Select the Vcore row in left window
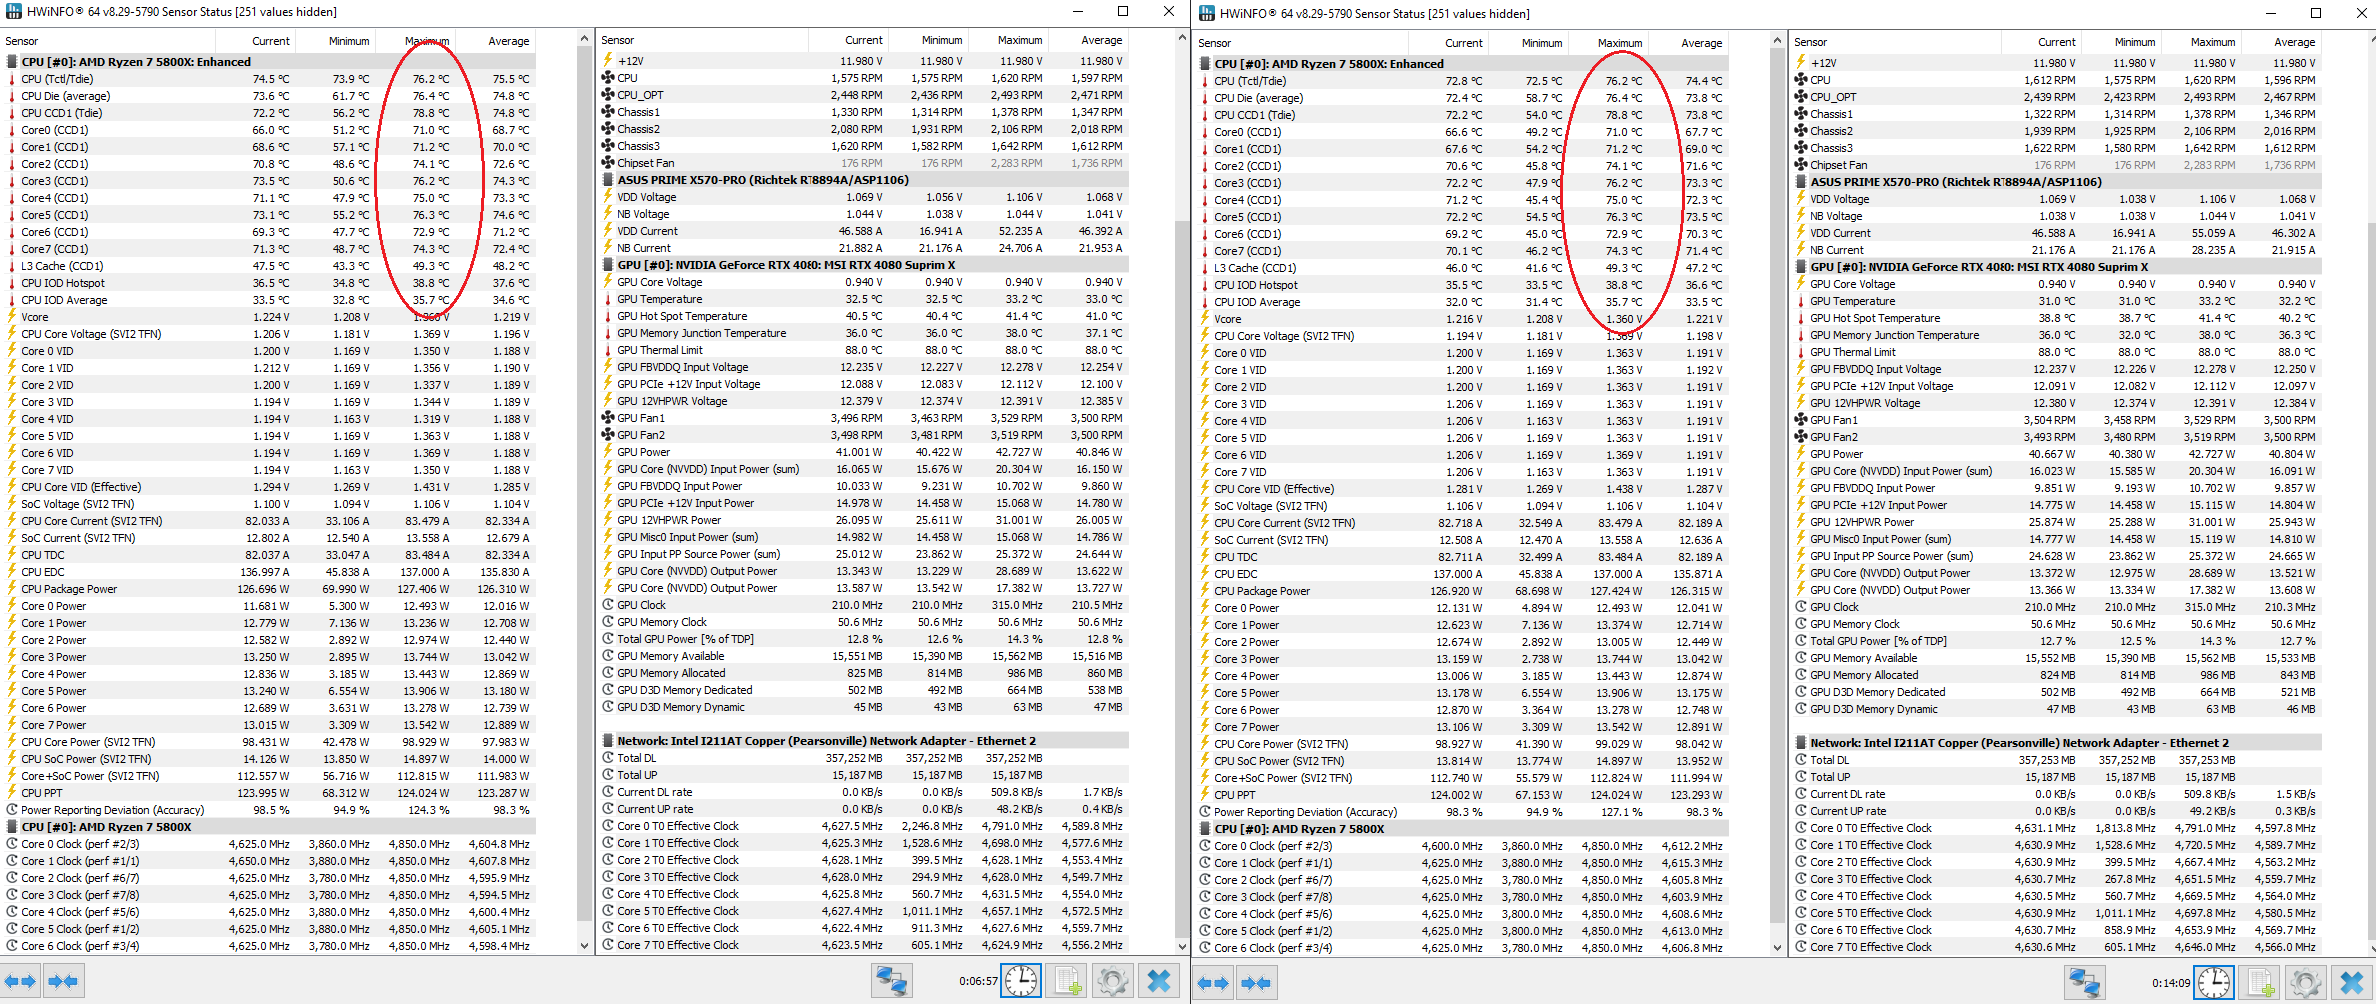2376x1004 pixels. 268,317
